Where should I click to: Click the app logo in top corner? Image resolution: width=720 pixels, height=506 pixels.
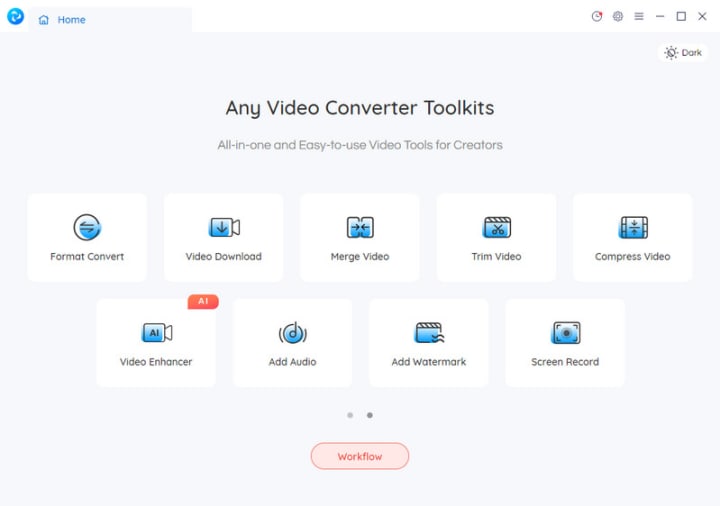point(15,17)
